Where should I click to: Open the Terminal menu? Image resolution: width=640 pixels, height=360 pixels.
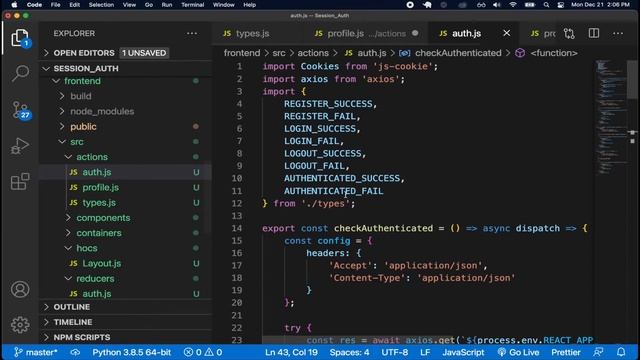[193, 5]
